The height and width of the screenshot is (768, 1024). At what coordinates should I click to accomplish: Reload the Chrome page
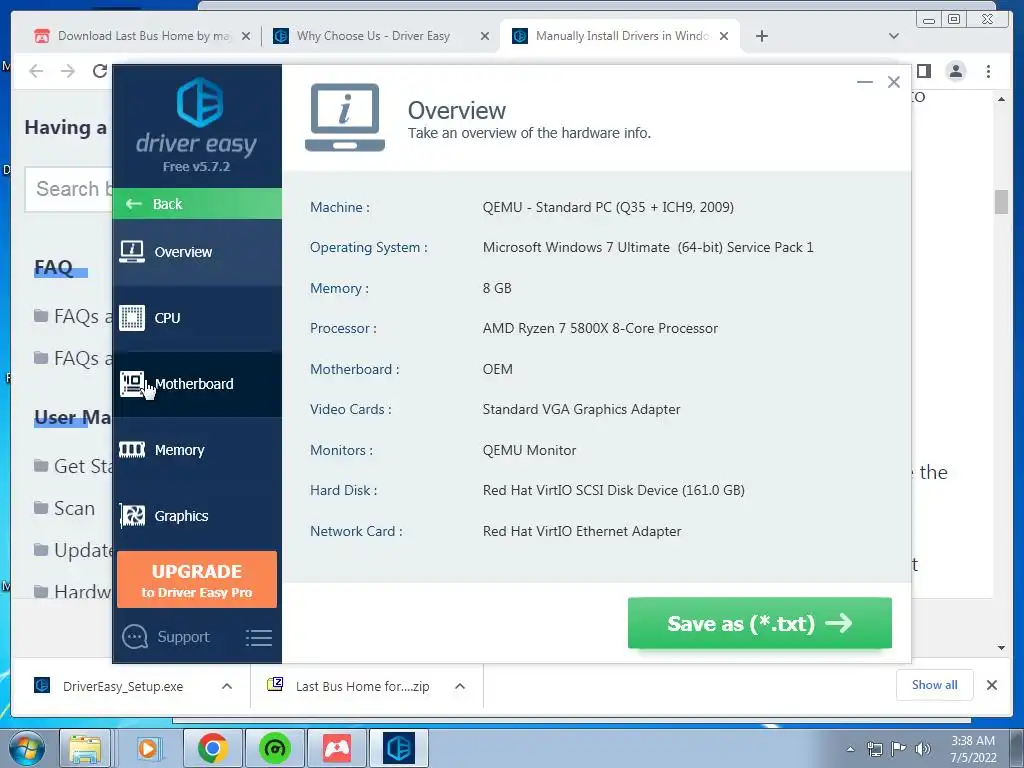click(x=99, y=71)
